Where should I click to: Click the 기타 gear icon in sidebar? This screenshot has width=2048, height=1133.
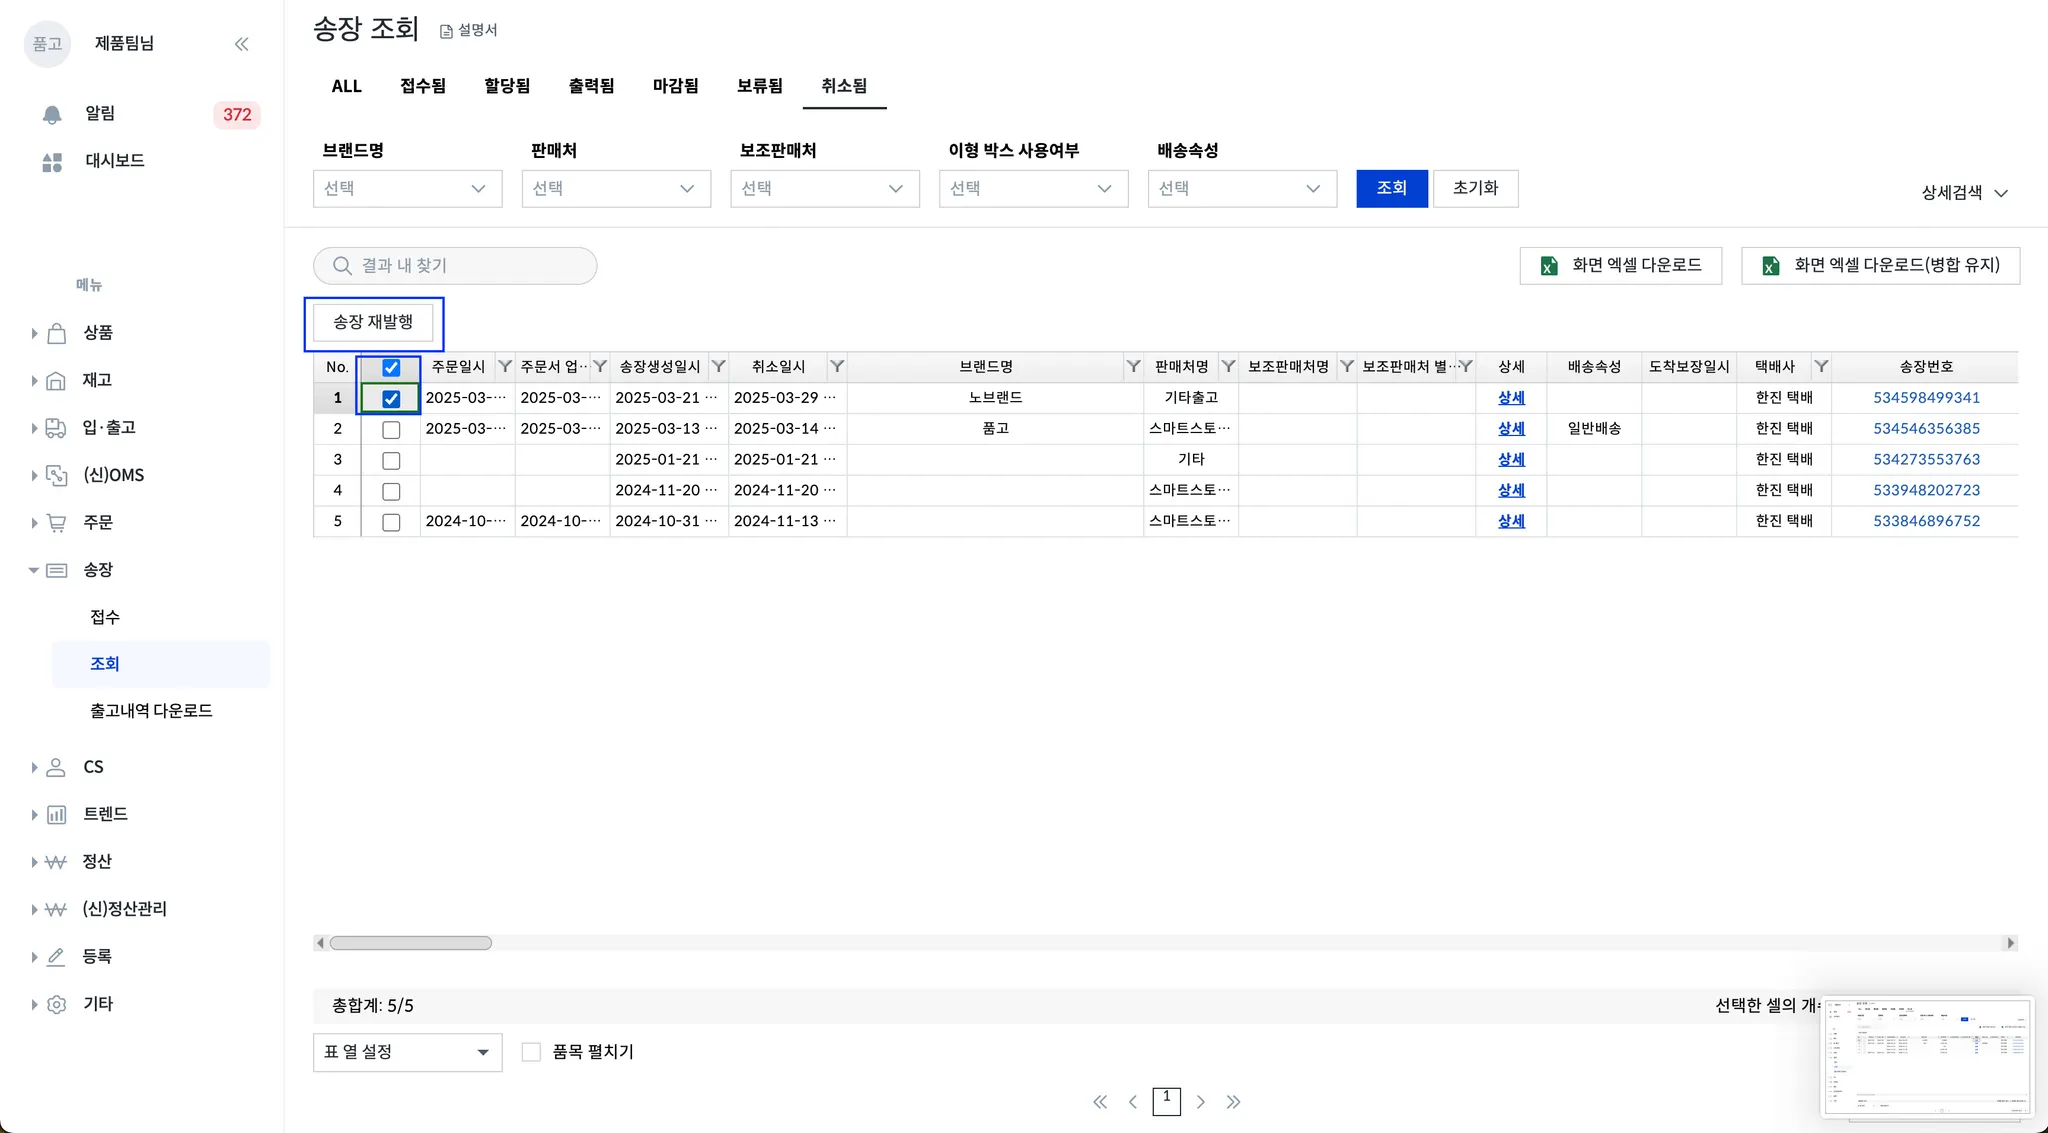[57, 1004]
